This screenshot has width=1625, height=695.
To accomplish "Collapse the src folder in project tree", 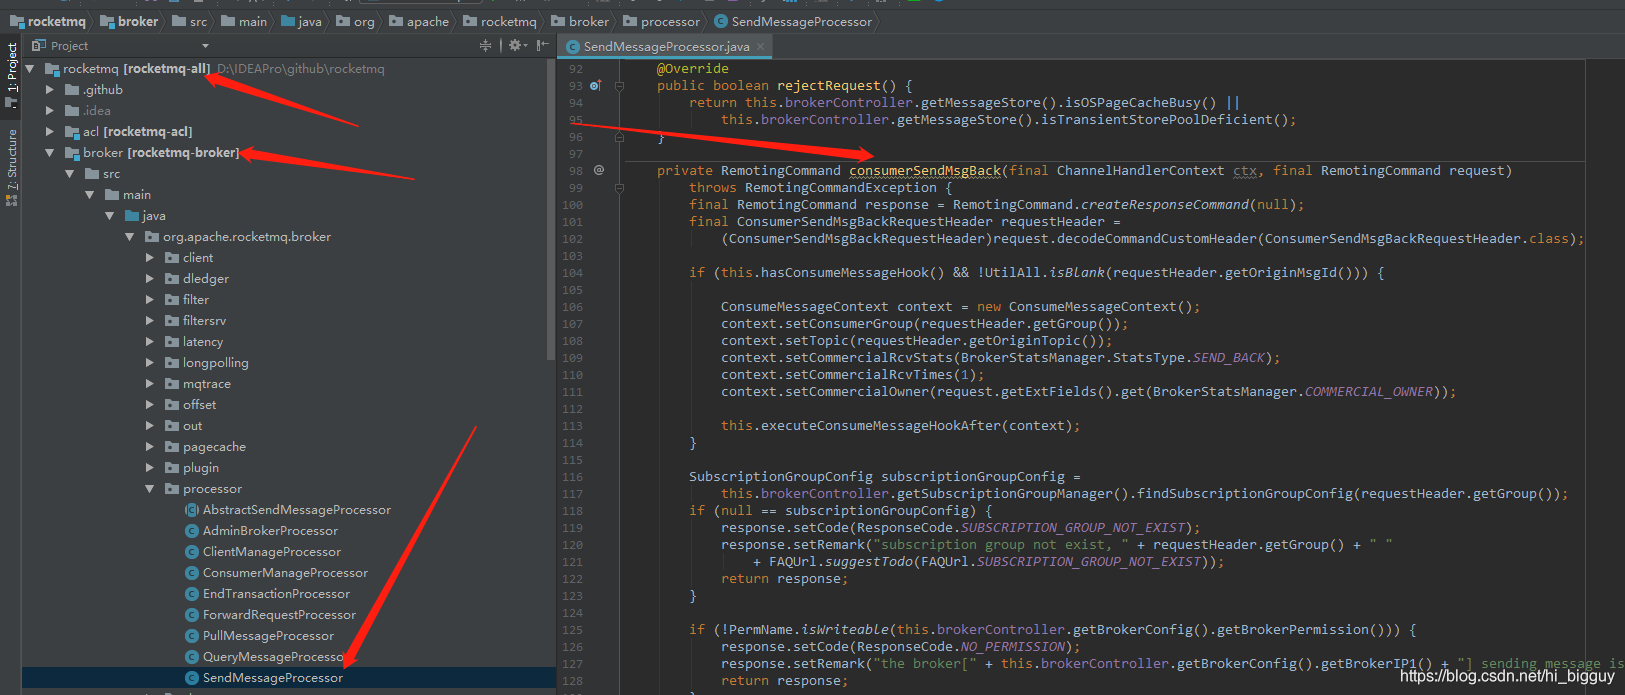I will point(70,174).
